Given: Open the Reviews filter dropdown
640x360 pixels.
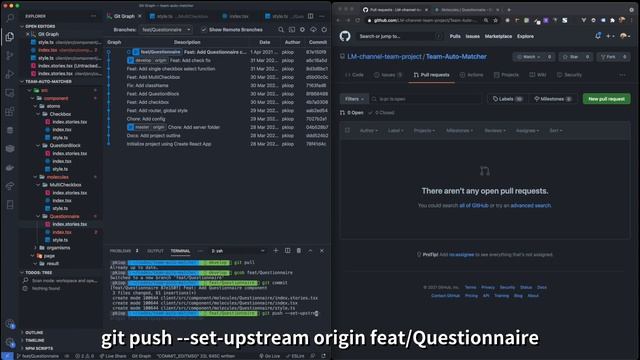Looking at the screenshot, I should pos(495,131).
